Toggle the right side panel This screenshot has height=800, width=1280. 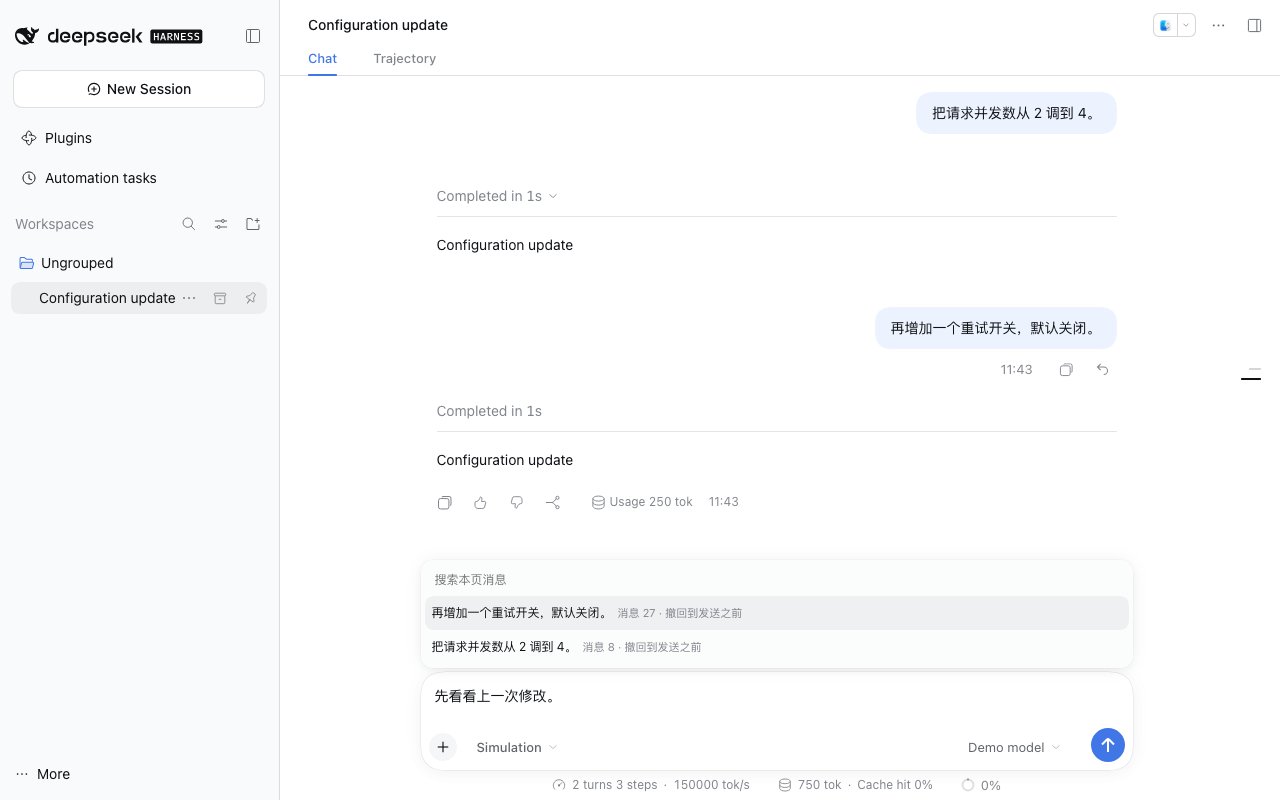point(1254,26)
